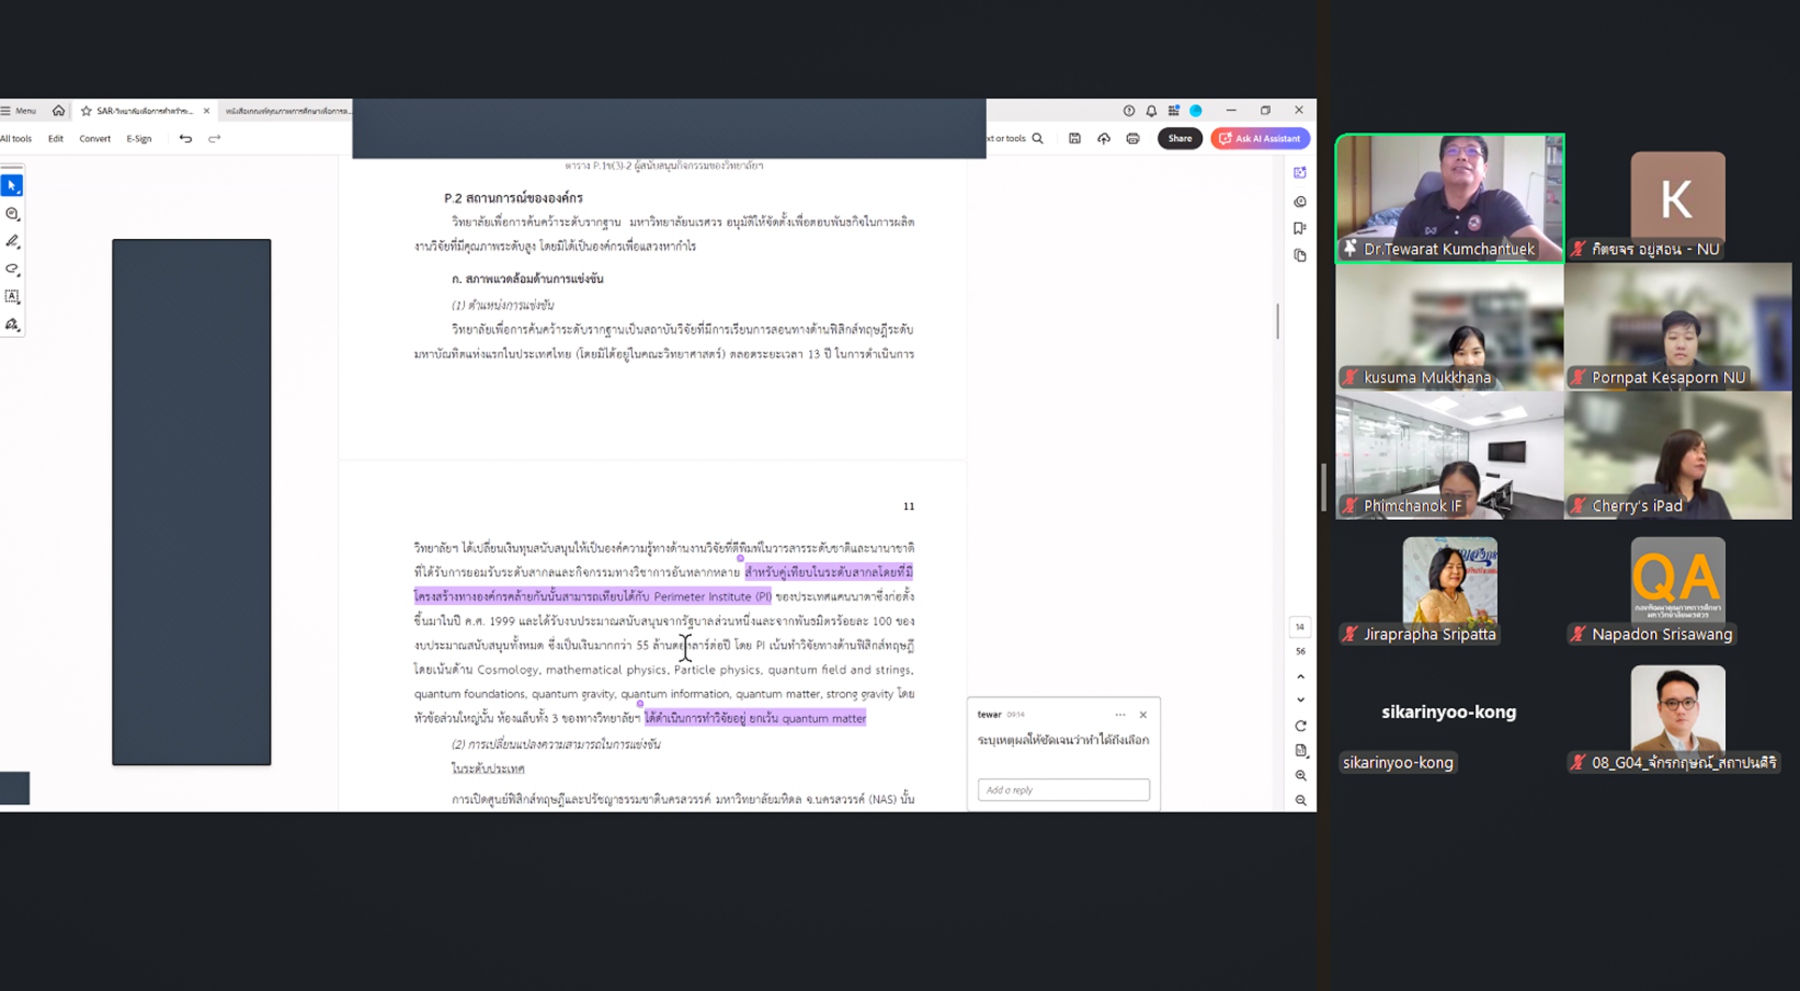Open the fill and sign tool
Screen dimensions: 1800x991
point(12,324)
